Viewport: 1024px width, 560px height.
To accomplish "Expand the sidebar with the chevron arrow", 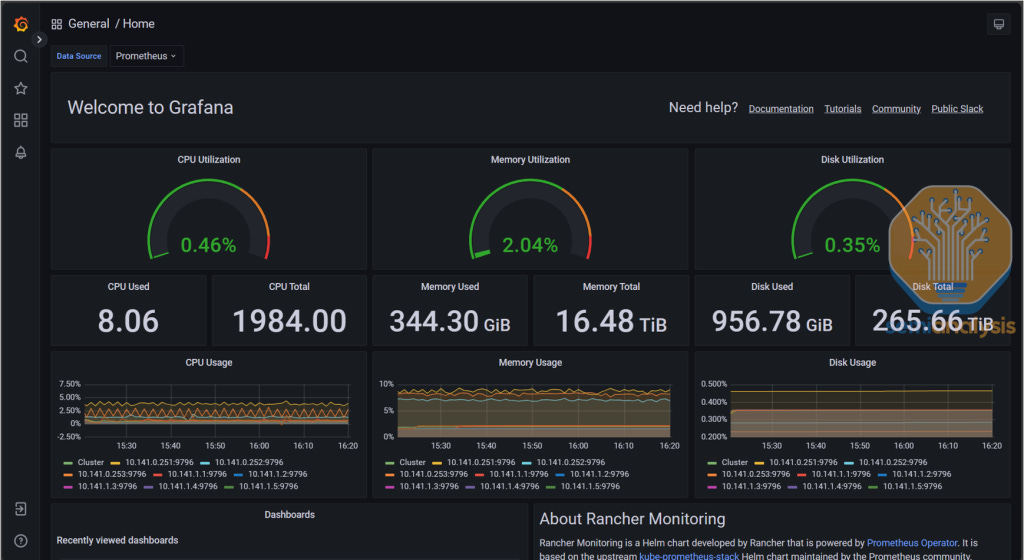I will [39, 40].
